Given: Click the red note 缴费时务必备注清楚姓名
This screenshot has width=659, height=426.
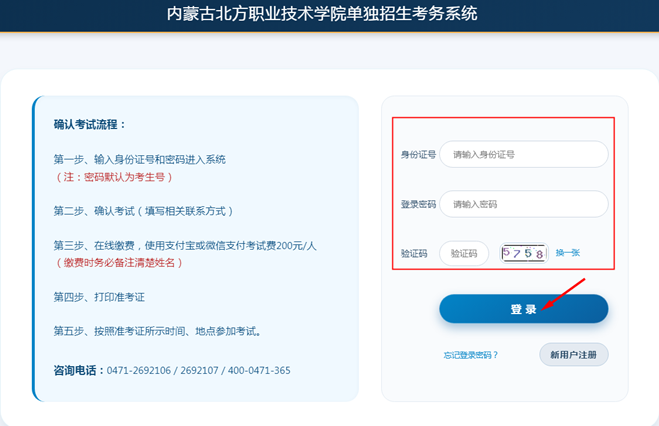Looking at the screenshot, I should pos(120,262).
